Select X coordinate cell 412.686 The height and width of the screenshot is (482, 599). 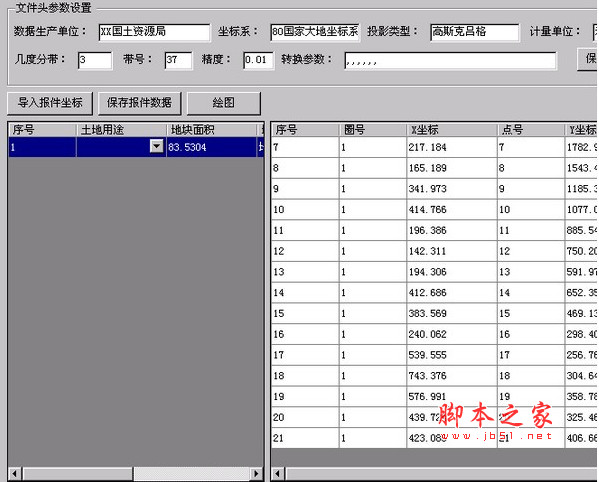pyautogui.click(x=452, y=293)
